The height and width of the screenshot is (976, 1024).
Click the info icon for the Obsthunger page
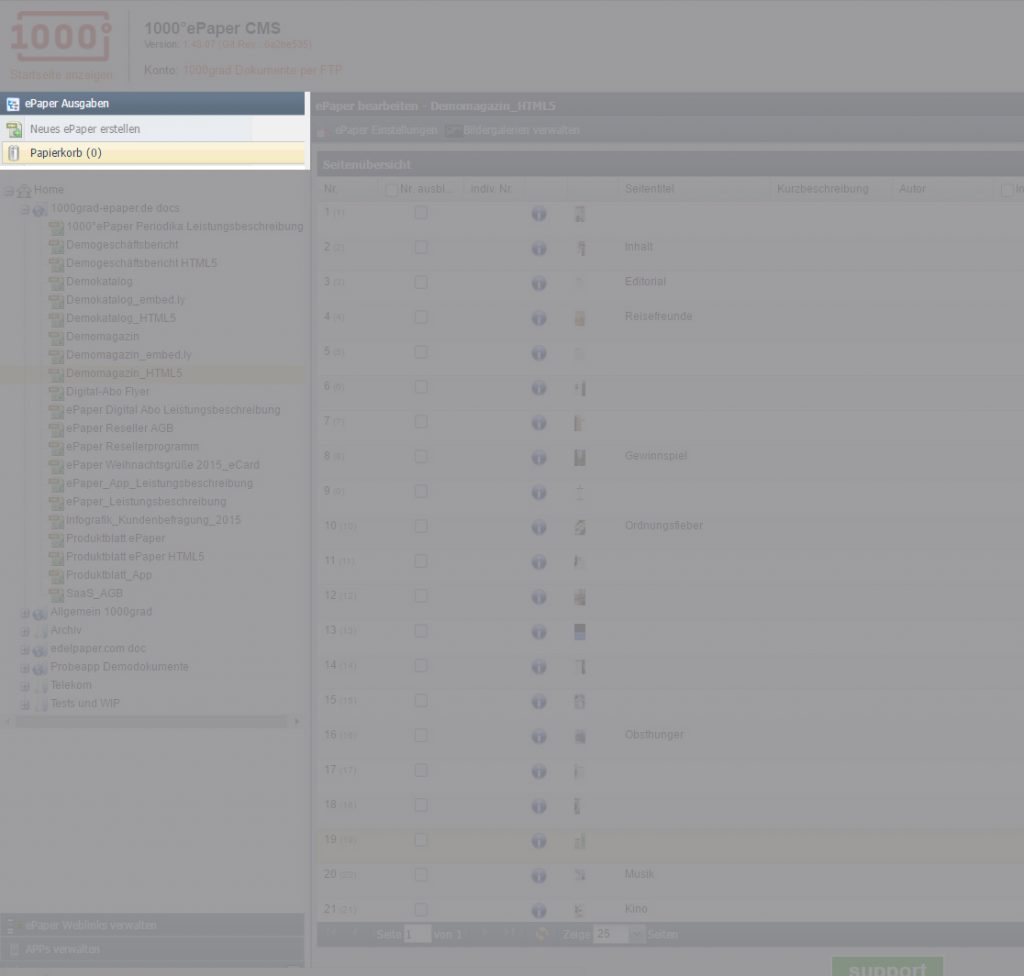(539, 736)
